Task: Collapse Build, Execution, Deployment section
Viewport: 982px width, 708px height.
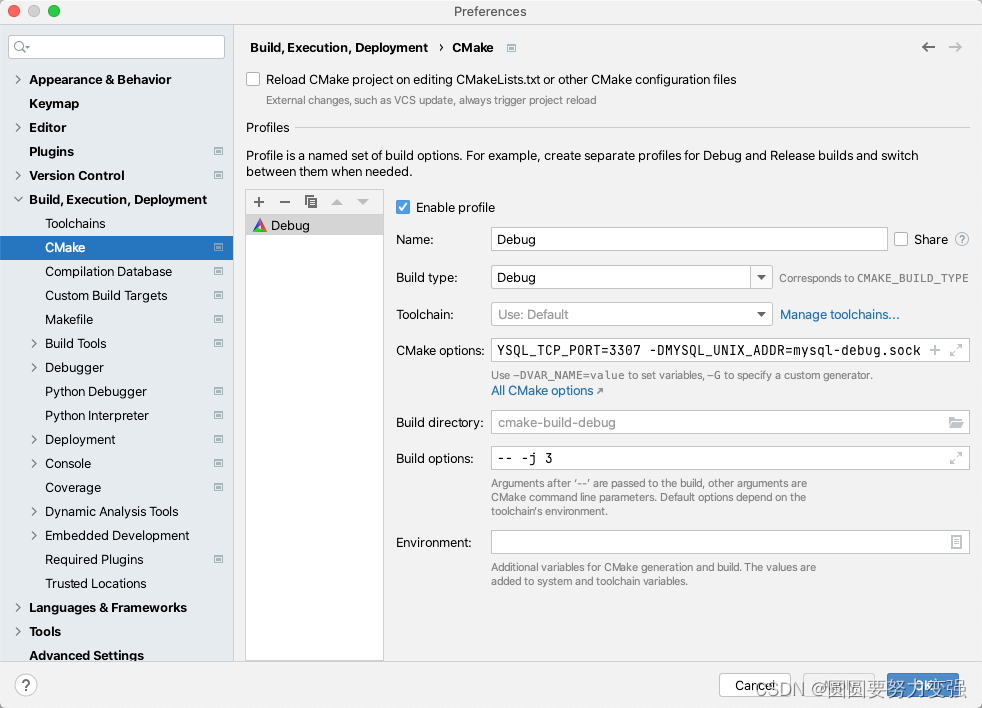Action: [18, 199]
